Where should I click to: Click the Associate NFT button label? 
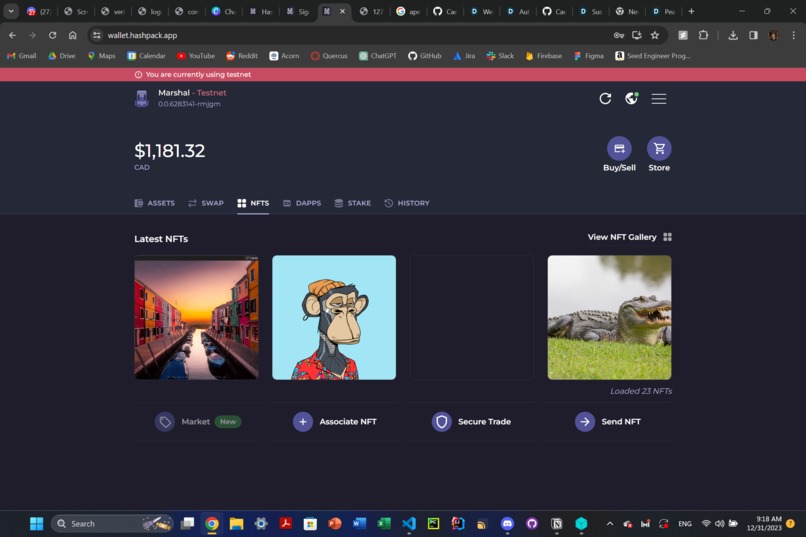coord(348,422)
